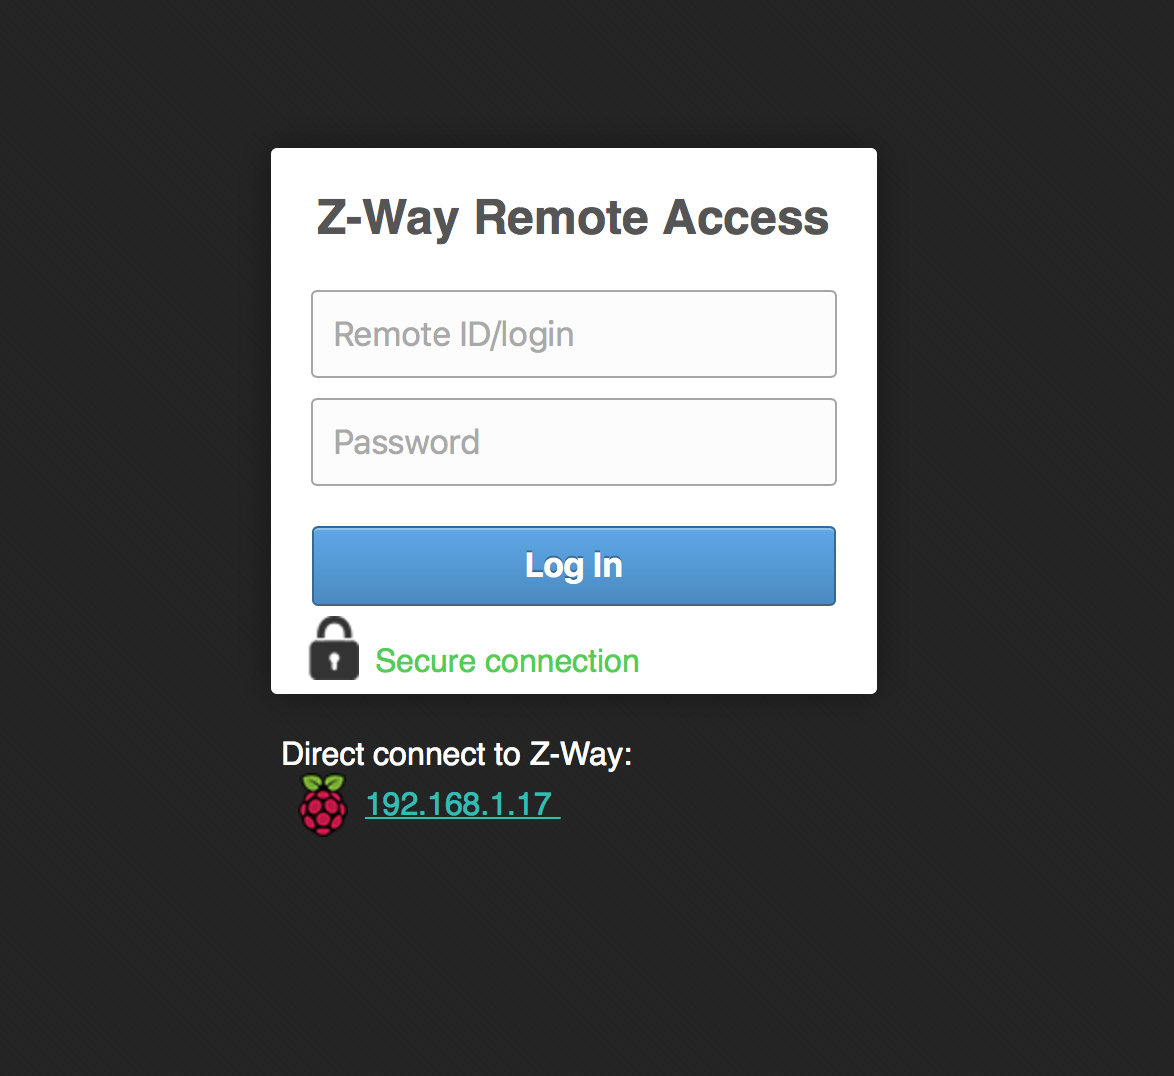Open the 192.168.1.17 direct connect link
This screenshot has width=1174, height=1076.
click(x=460, y=804)
